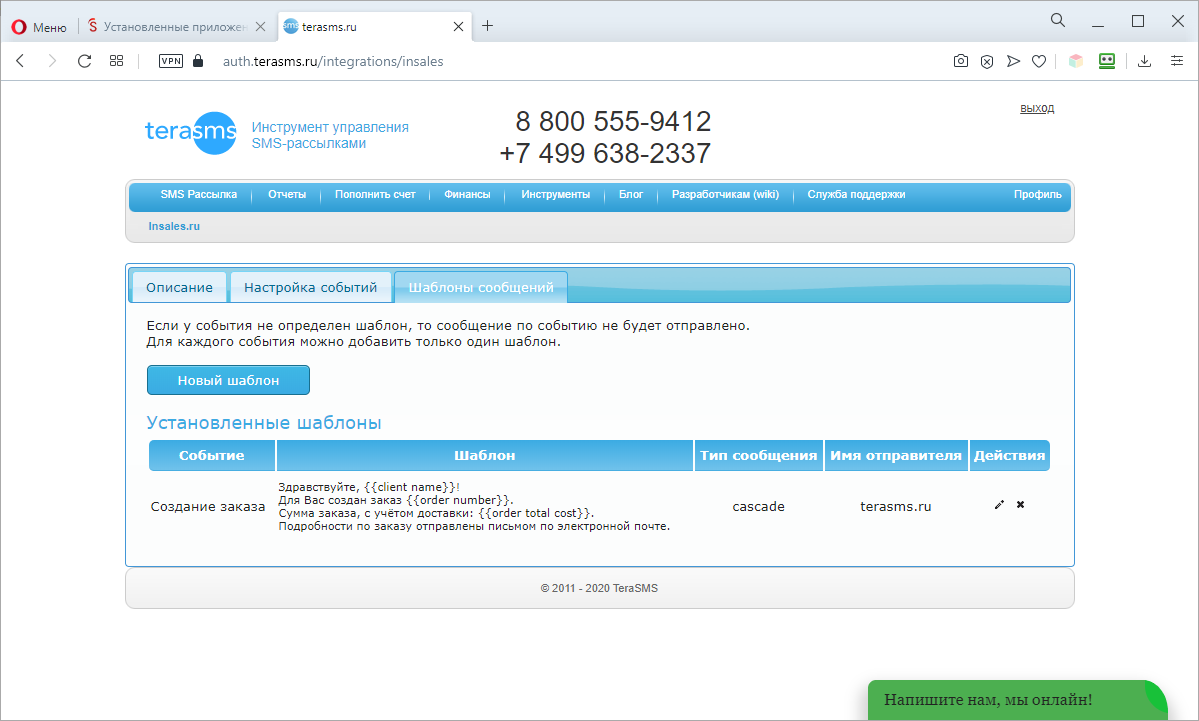Open the speed dial grid icon
1199x721 pixels.
pyautogui.click(x=116, y=61)
